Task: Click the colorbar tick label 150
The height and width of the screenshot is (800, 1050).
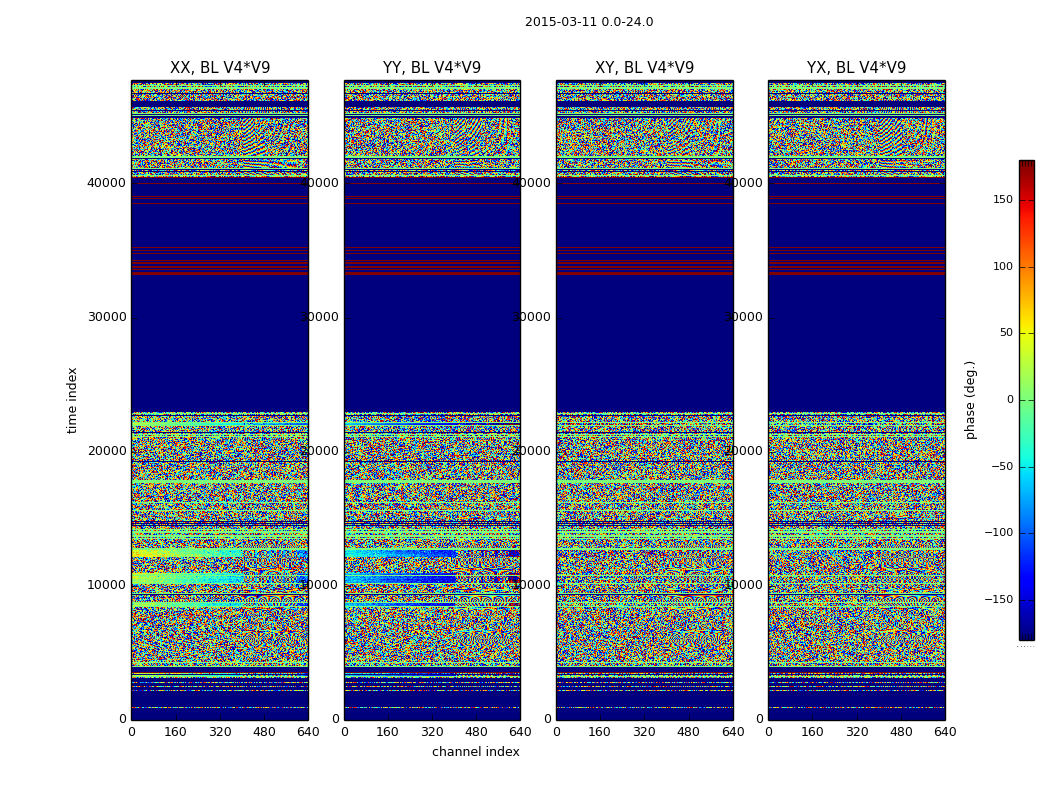Action: point(1002,199)
